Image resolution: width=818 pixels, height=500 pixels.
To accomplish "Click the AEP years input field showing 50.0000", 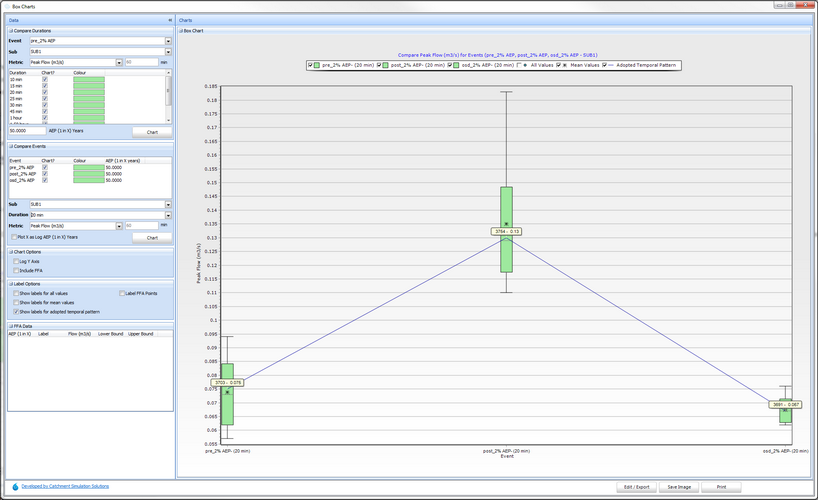I will 26,131.
